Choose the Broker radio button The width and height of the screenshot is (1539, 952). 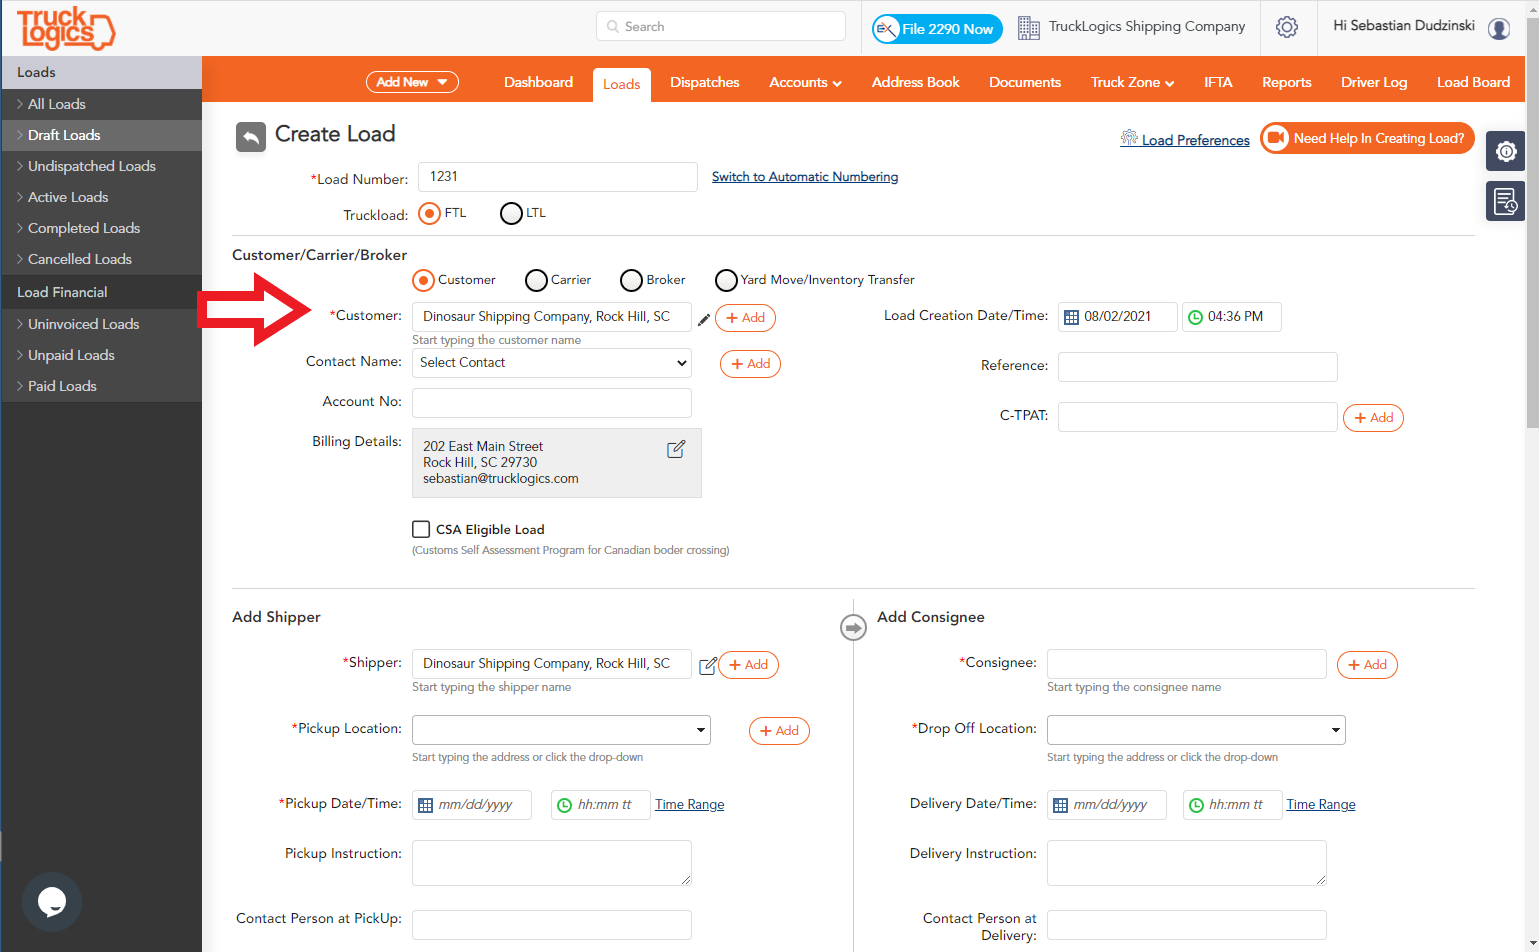click(631, 280)
